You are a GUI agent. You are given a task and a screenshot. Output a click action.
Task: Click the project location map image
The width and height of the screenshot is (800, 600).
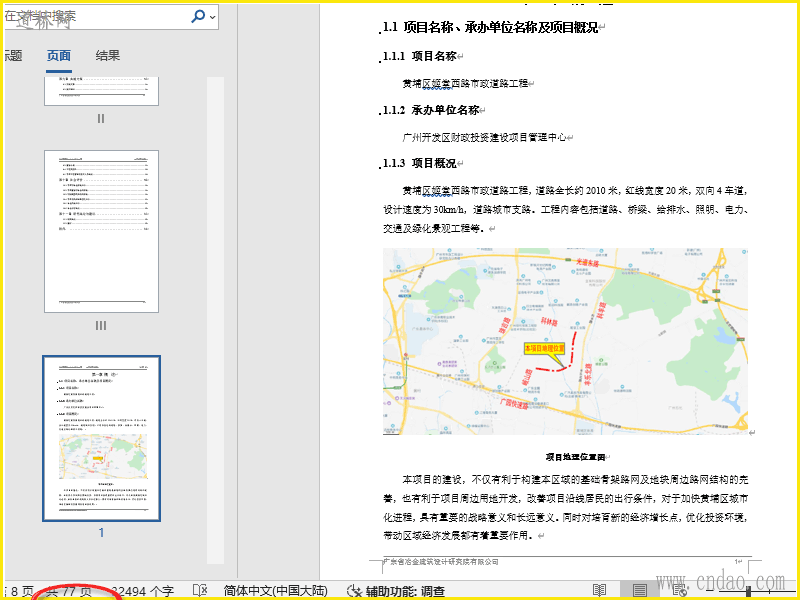[x=565, y=341]
